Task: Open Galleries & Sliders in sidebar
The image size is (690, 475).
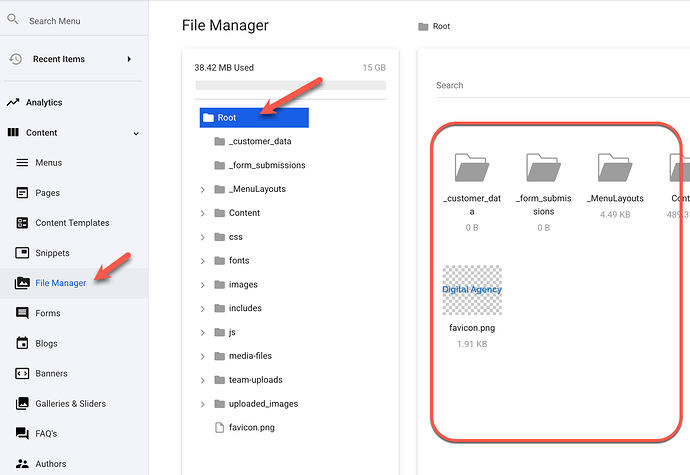Action: (x=70, y=403)
